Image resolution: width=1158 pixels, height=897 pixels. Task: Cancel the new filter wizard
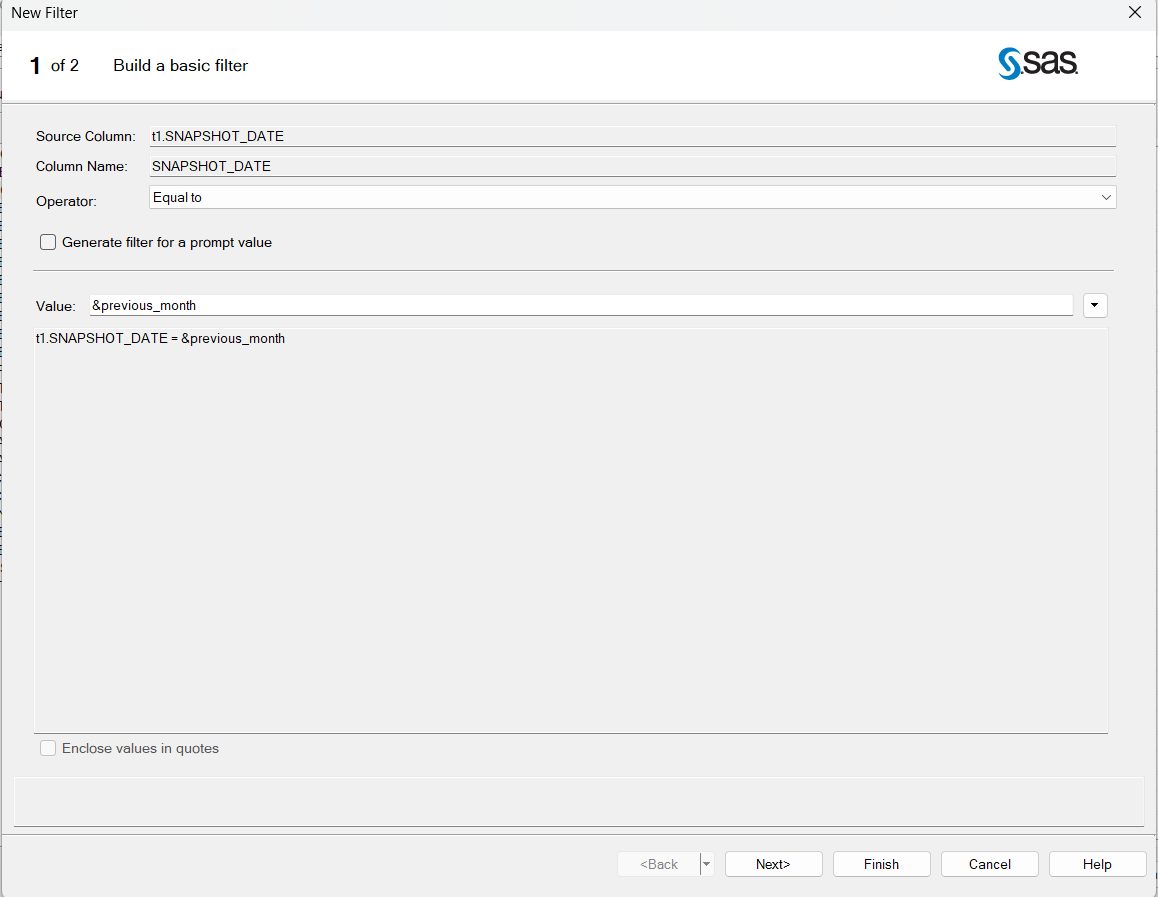click(989, 864)
